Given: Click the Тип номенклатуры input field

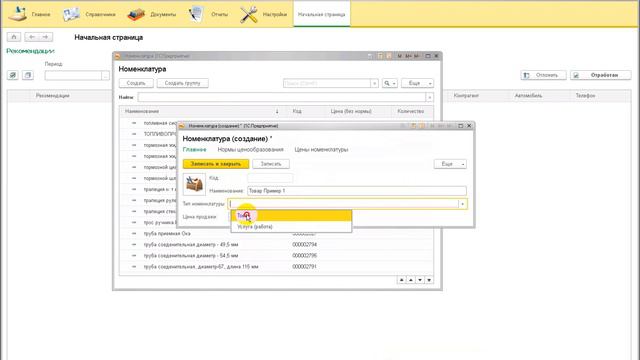Looking at the screenshot, I should point(343,204).
